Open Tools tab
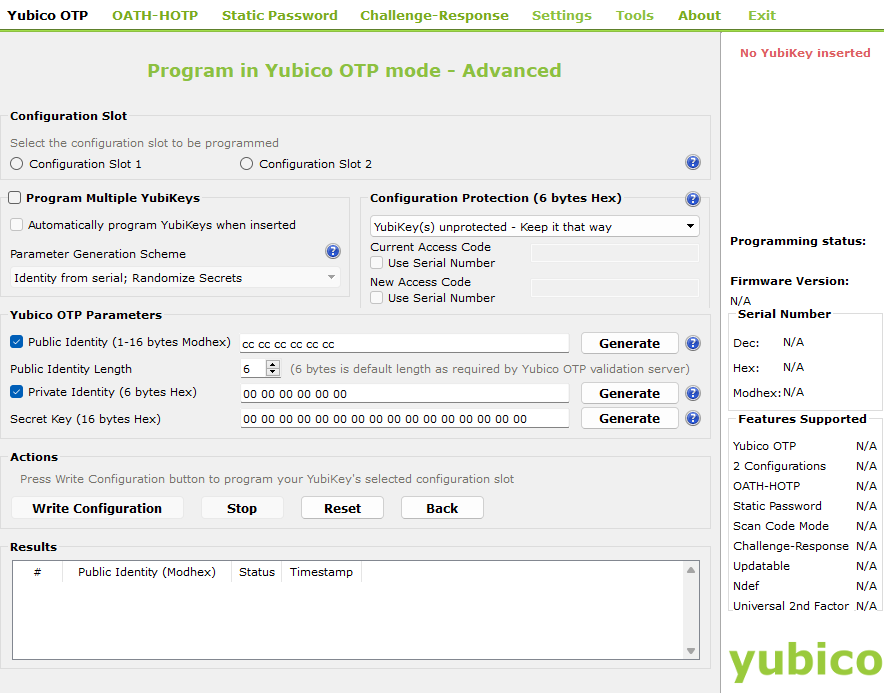The width and height of the screenshot is (884, 693). (x=634, y=15)
